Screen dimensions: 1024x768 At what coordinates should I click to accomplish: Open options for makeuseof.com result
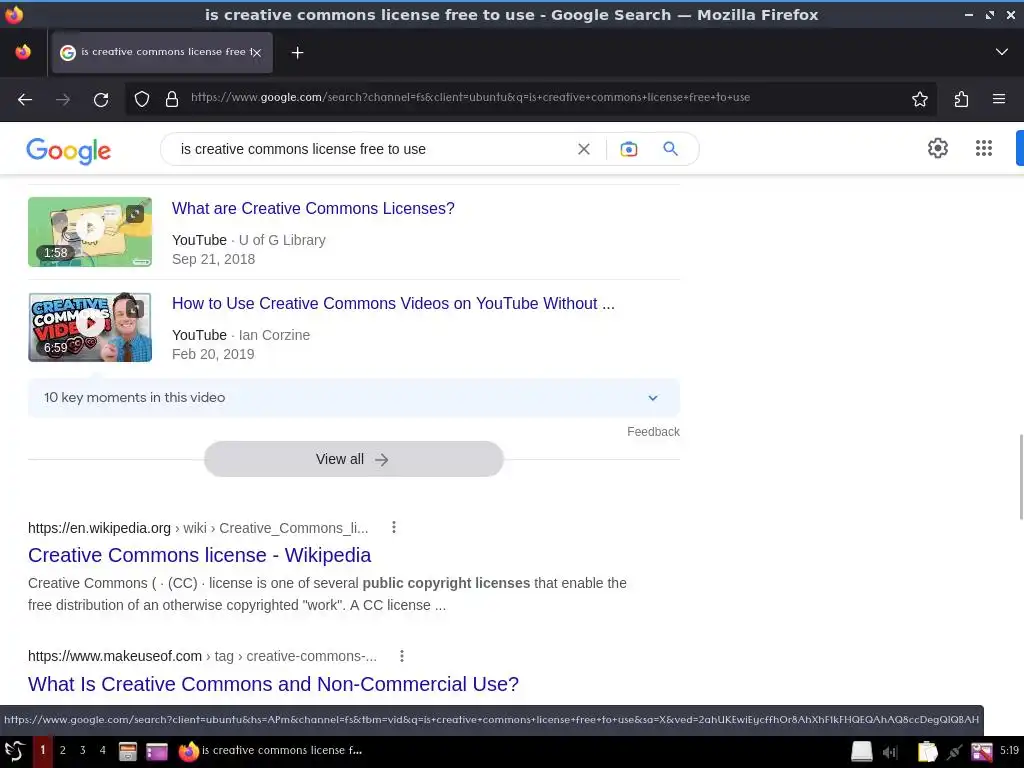pos(402,656)
